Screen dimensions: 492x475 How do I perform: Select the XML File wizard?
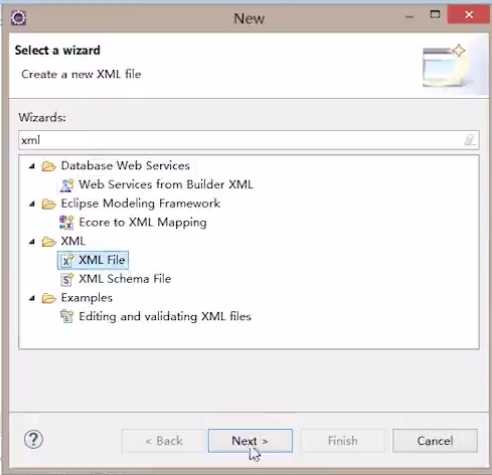coord(102,260)
